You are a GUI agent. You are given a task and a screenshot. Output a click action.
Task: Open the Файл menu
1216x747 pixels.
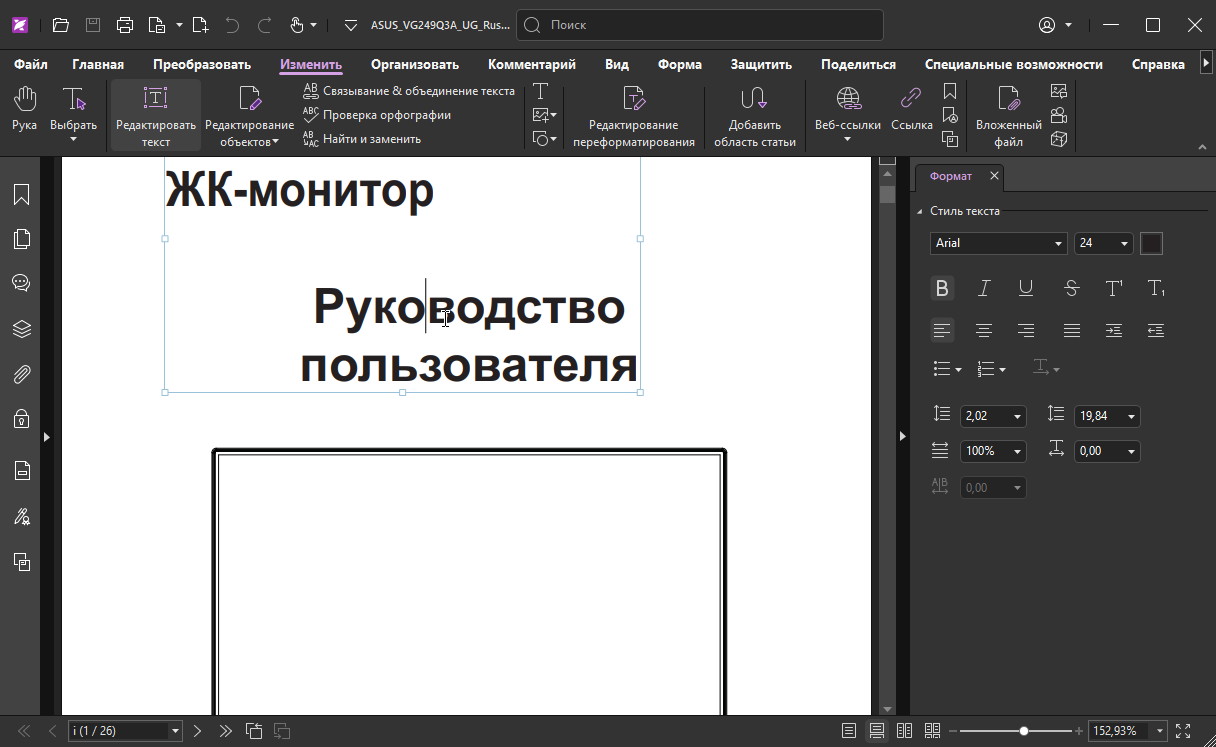pyautogui.click(x=31, y=64)
